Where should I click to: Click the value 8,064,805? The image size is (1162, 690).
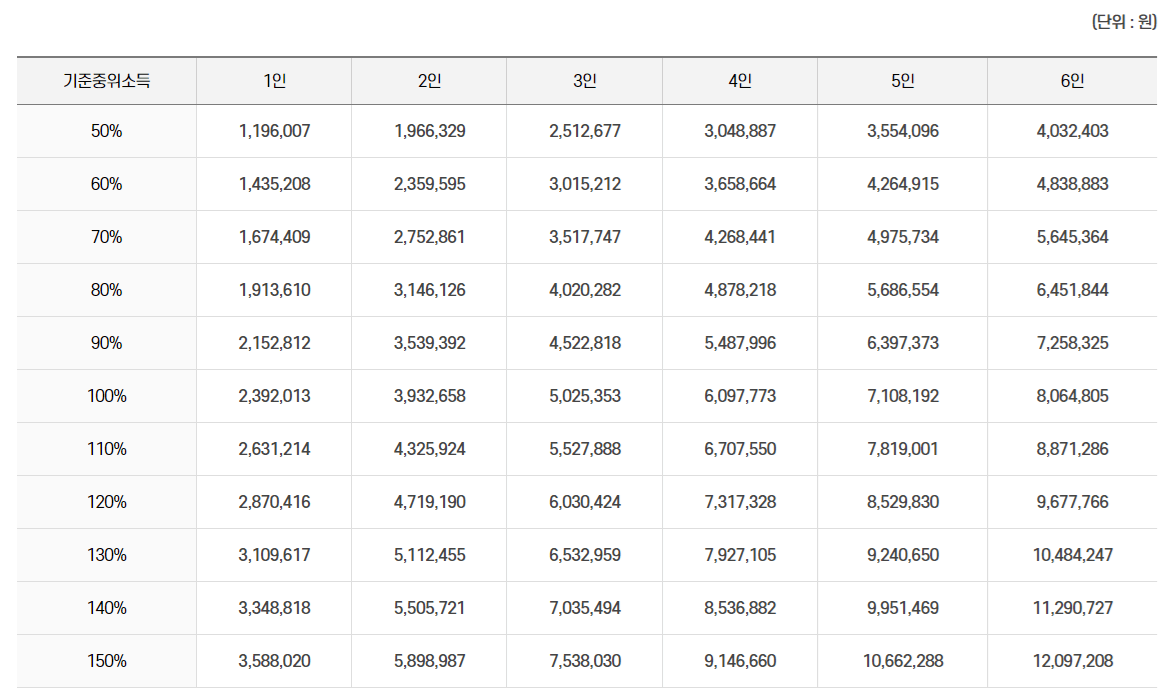1072,396
